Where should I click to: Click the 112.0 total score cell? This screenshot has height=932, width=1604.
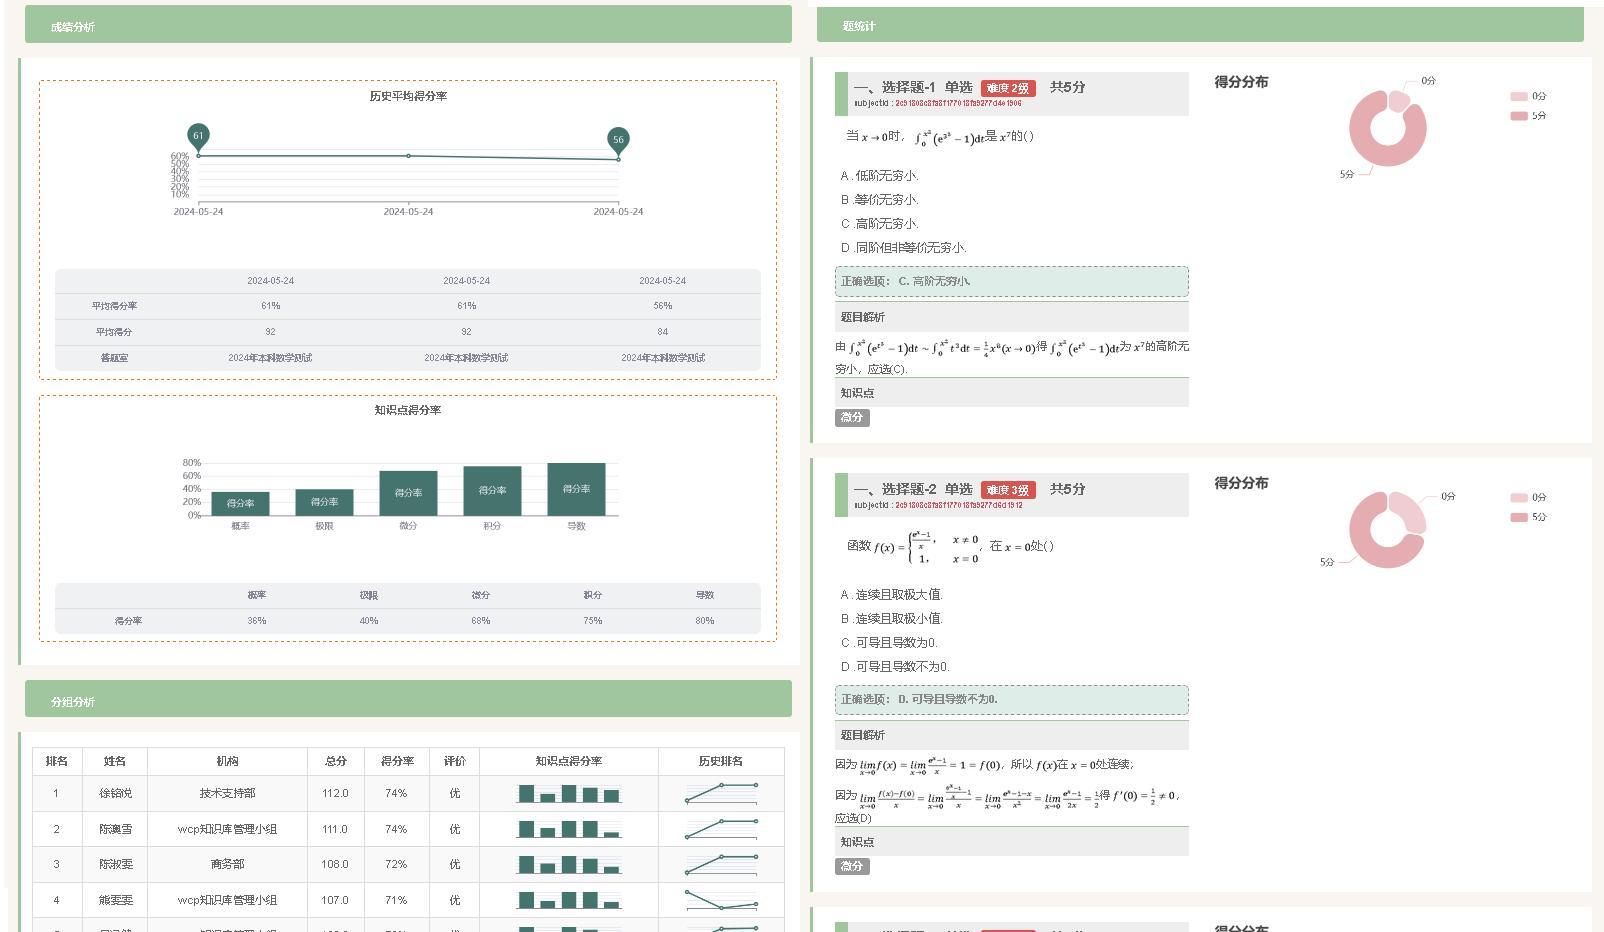[336, 794]
